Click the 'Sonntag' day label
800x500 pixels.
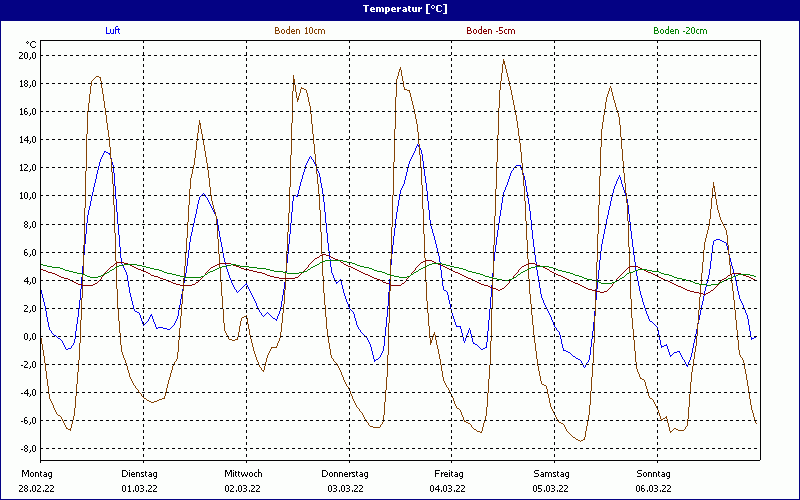pyautogui.click(x=654, y=474)
